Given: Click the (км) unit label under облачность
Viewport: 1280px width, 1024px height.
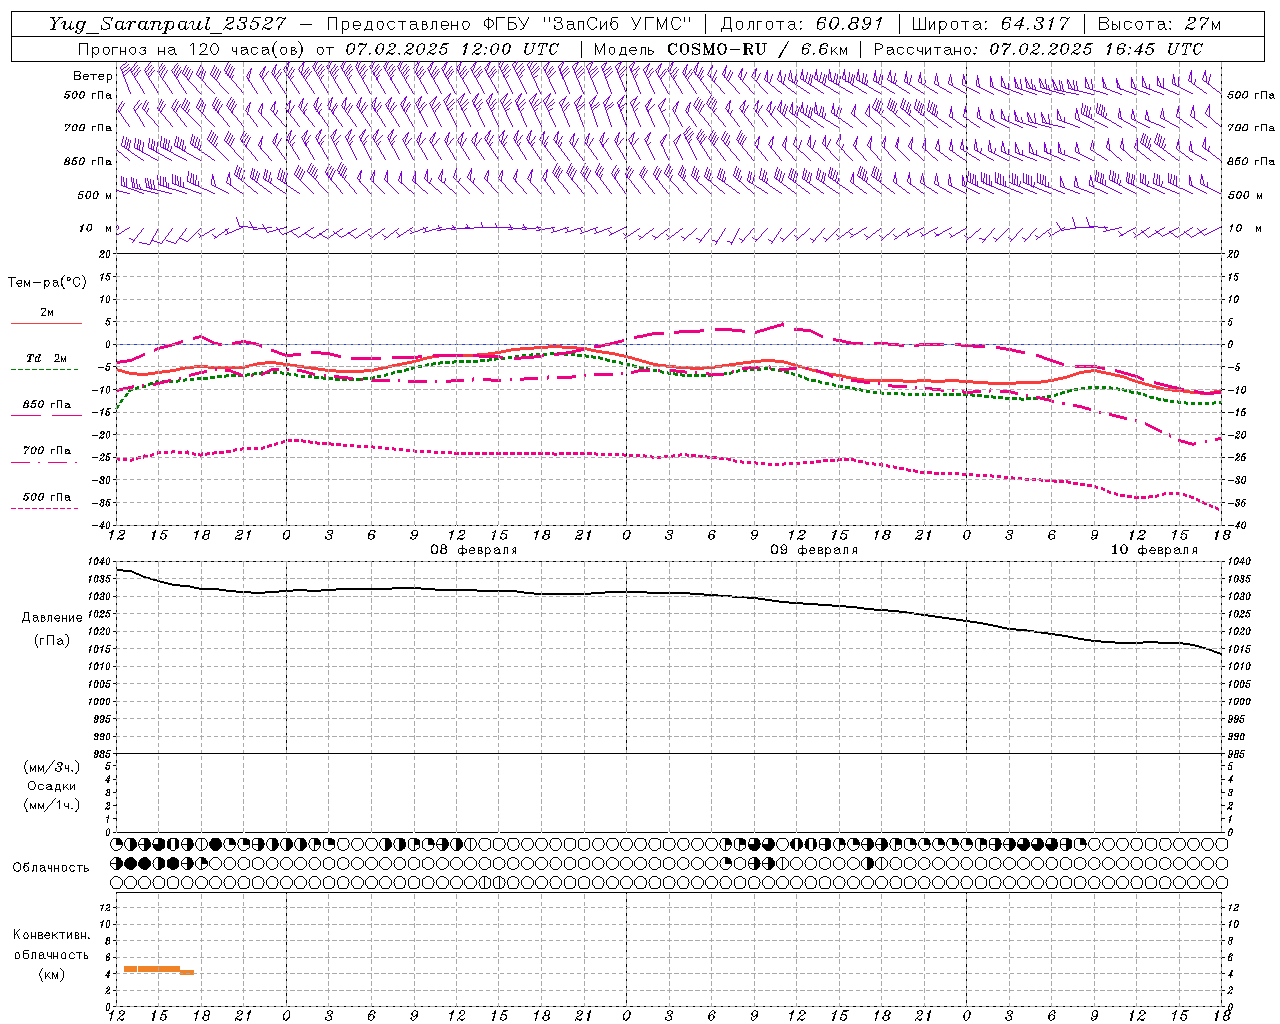Looking at the screenshot, I should [x=52, y=974].
